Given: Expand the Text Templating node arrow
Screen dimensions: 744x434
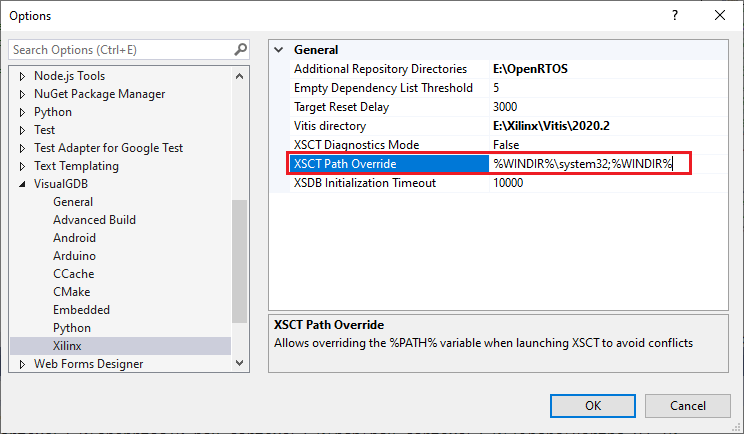Looking at the screenshot, I should [x=22, y=166].
